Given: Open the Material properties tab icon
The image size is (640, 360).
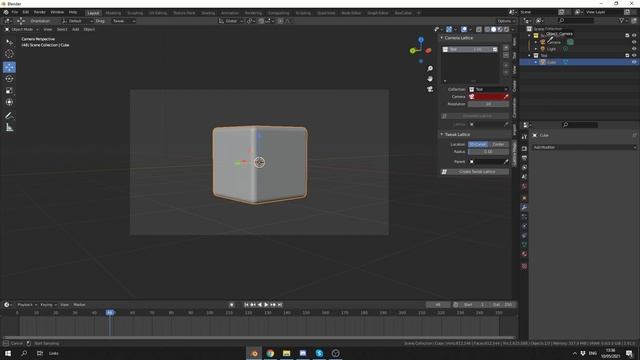Looking at the screenshot, I should 524,254.
